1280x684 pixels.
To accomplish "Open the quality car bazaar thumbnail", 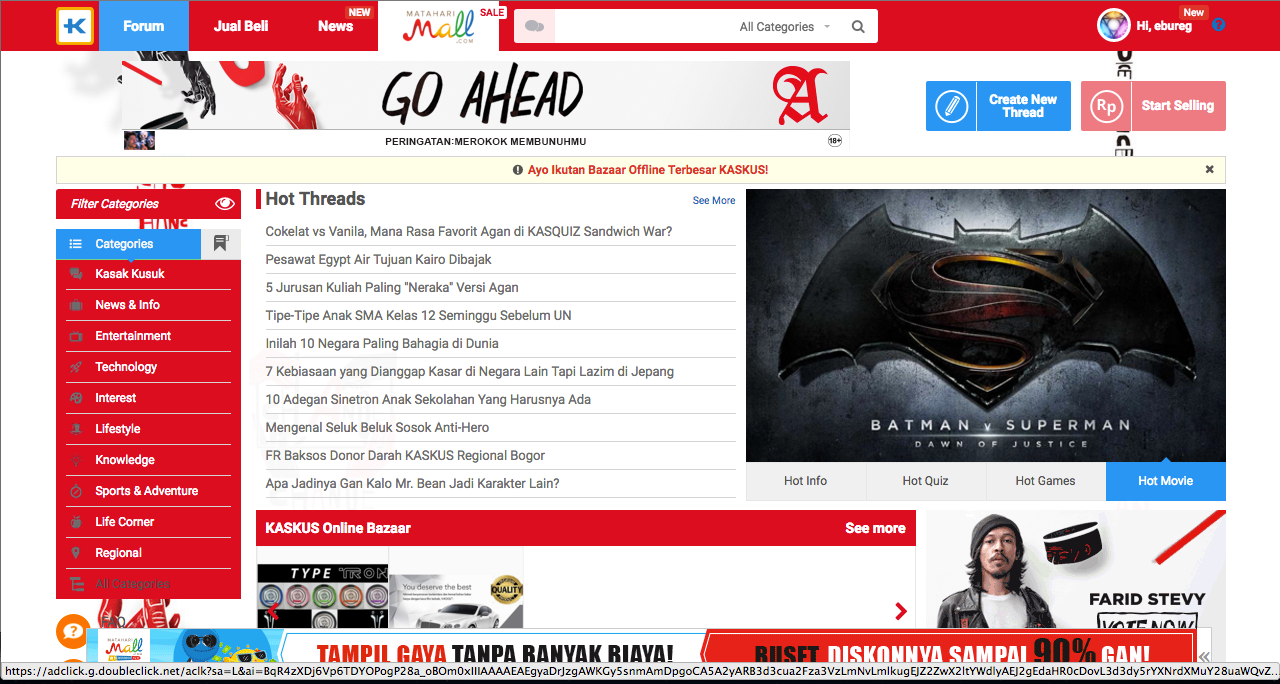I will [456, 600].
